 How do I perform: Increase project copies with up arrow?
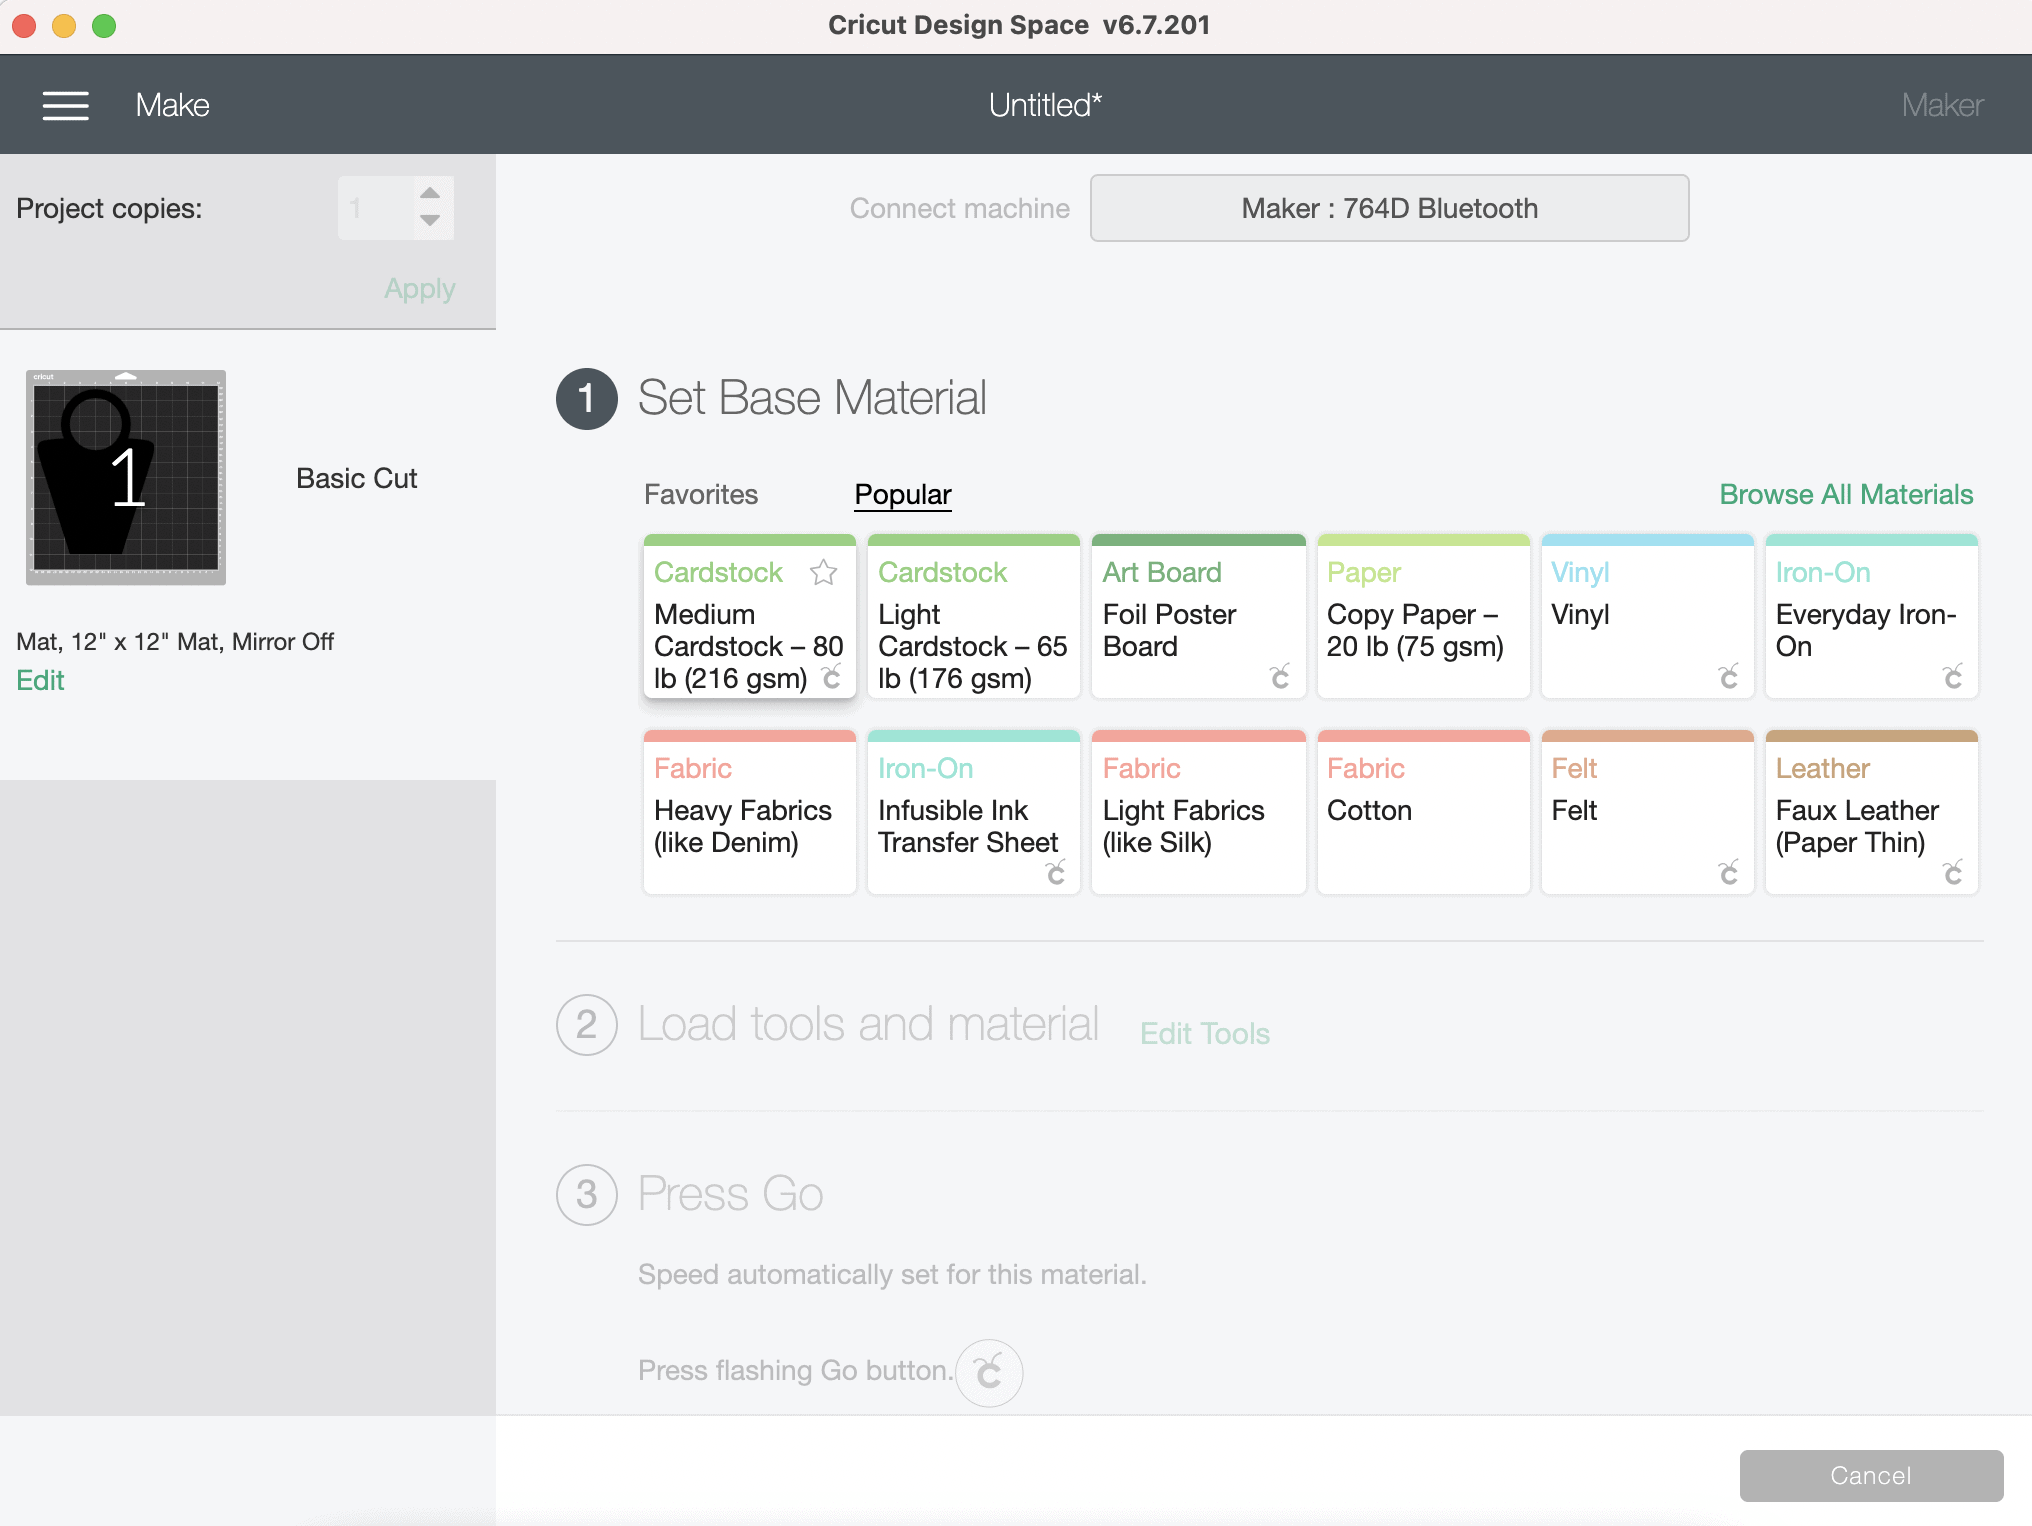(430, 193)
